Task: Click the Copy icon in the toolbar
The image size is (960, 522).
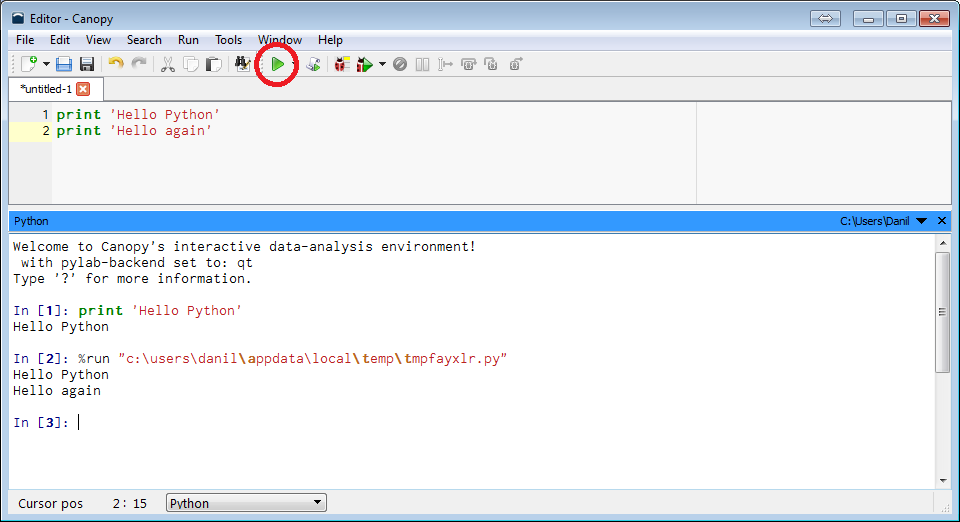Action: 190,64
